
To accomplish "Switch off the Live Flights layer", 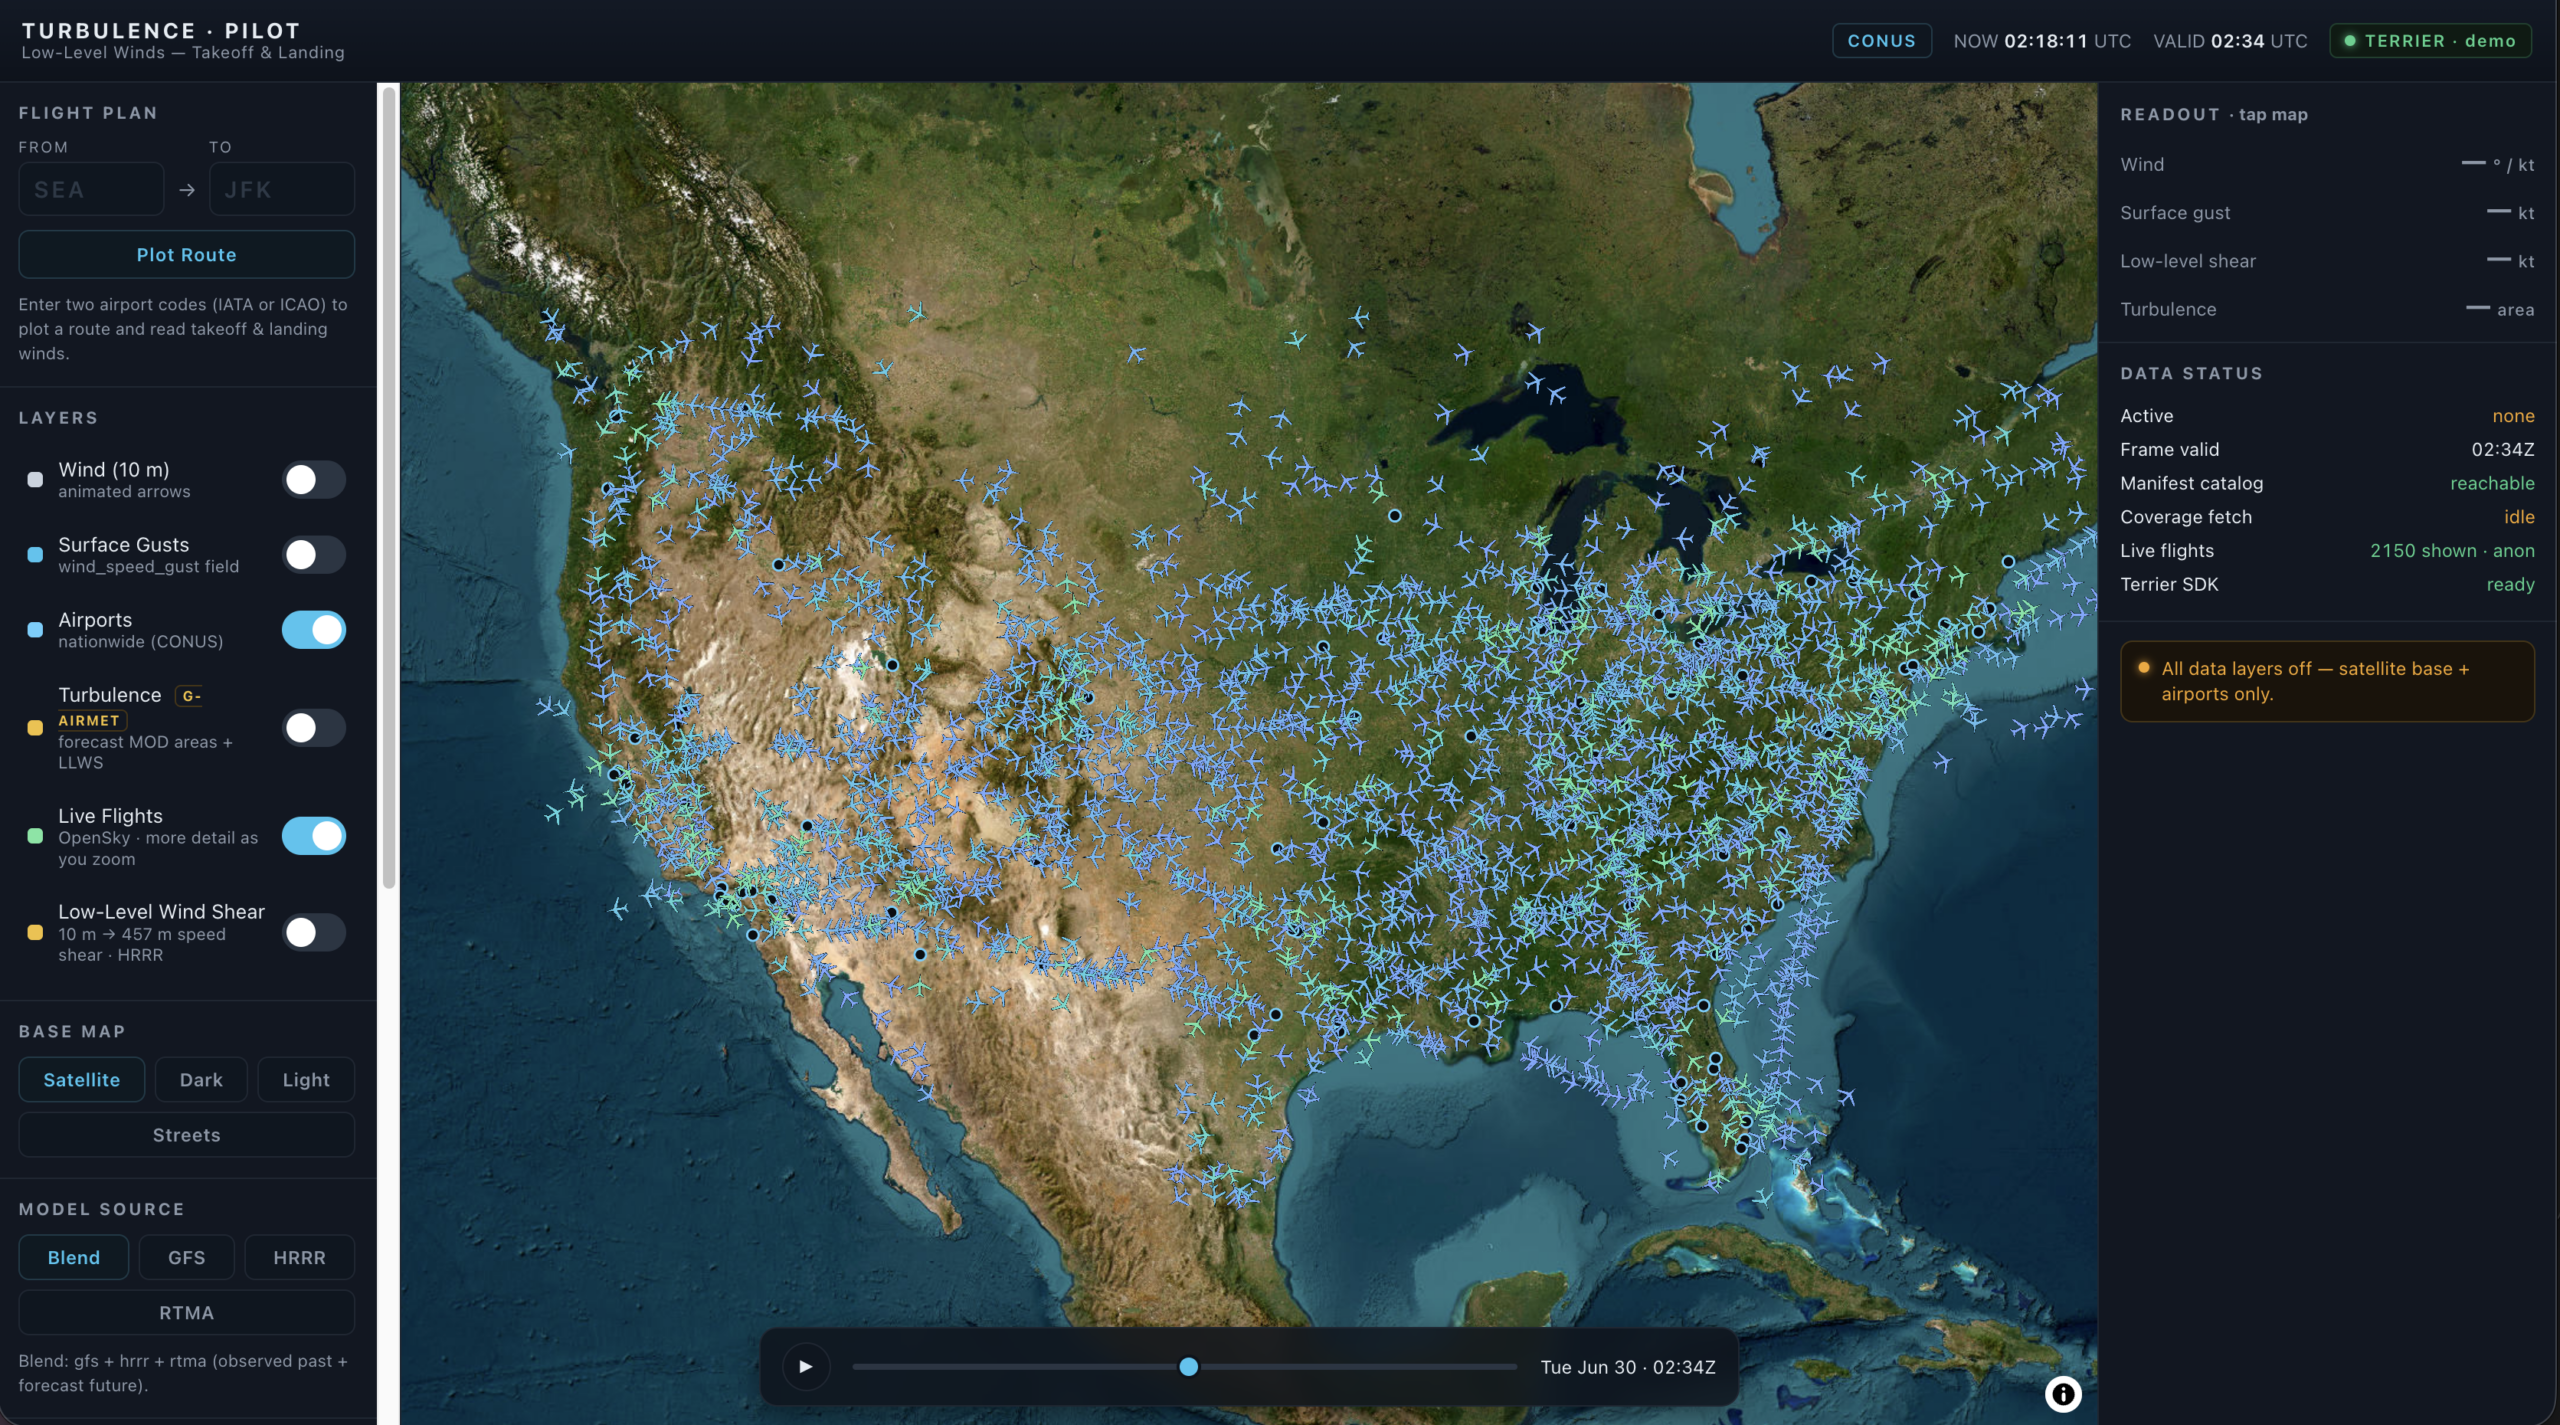I will pos(313,836).
